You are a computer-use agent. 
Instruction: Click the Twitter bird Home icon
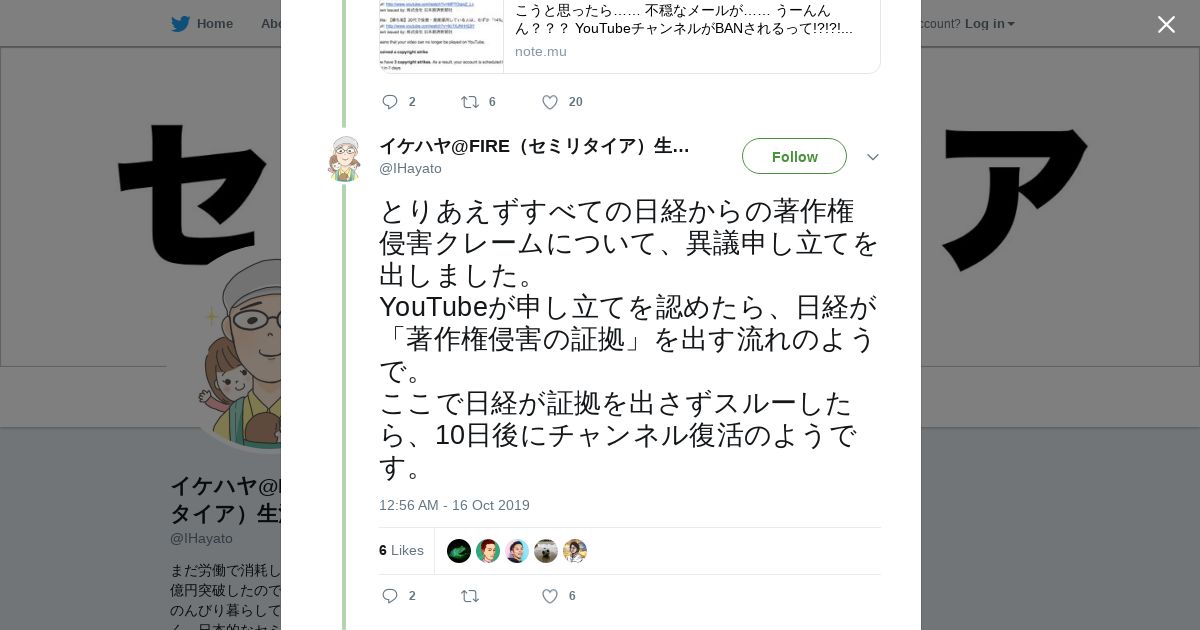coord(180,24)
